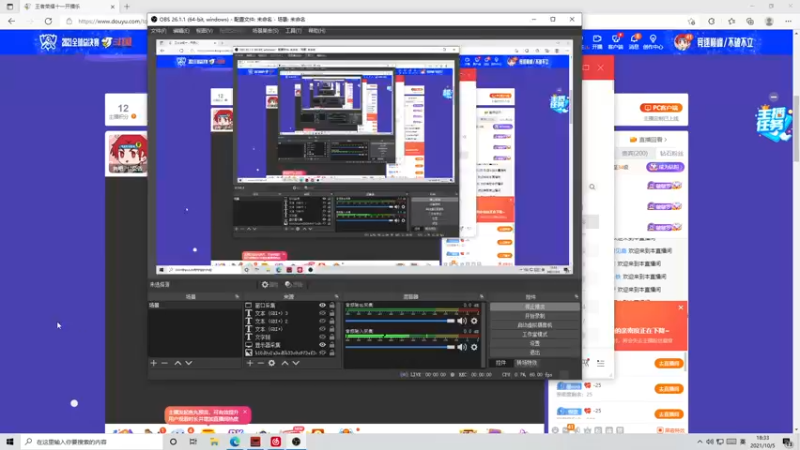Screen dimensions: 800x450
Task: Show hidden system tray icons
Action: pyautogui.click(x=699, y=442)
